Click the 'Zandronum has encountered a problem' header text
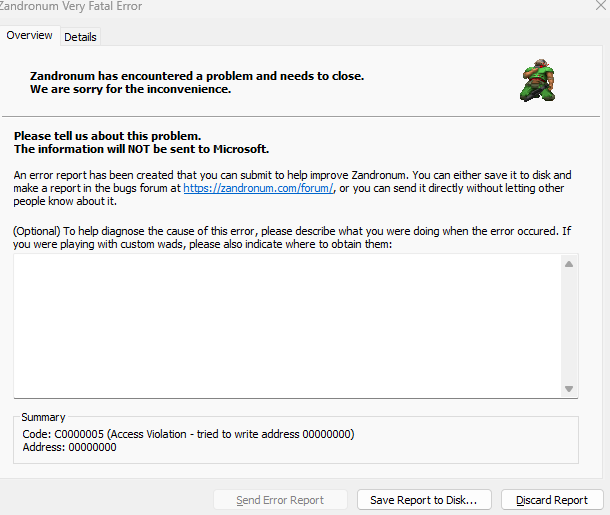The image size is (610, 515). click(196, 76)
